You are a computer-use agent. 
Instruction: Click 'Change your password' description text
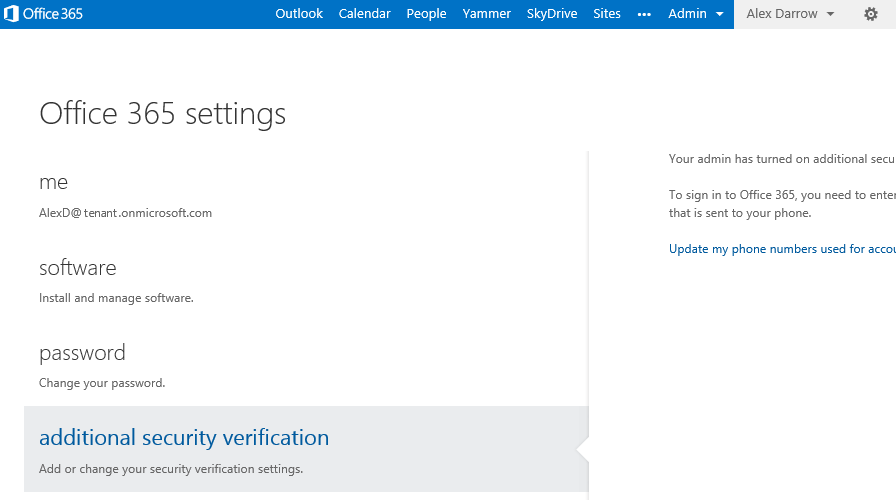click(x=102, y=383)
